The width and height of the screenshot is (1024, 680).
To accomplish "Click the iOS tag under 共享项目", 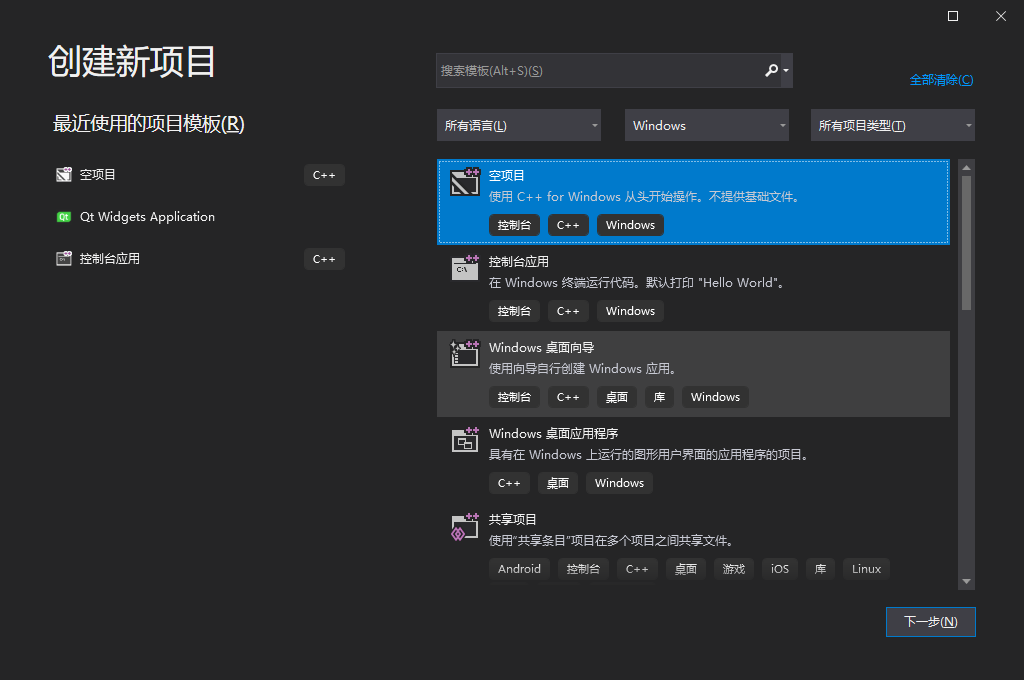I will point(780,569).
